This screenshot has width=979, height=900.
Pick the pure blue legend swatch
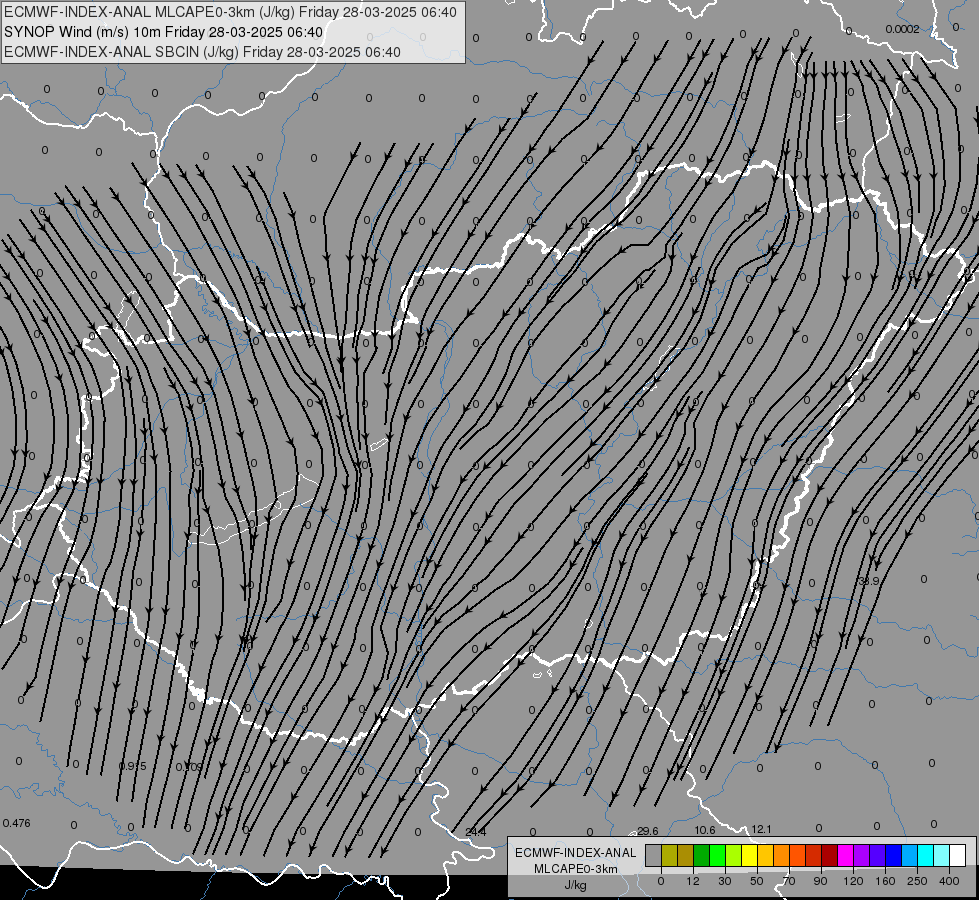(893, 855)
